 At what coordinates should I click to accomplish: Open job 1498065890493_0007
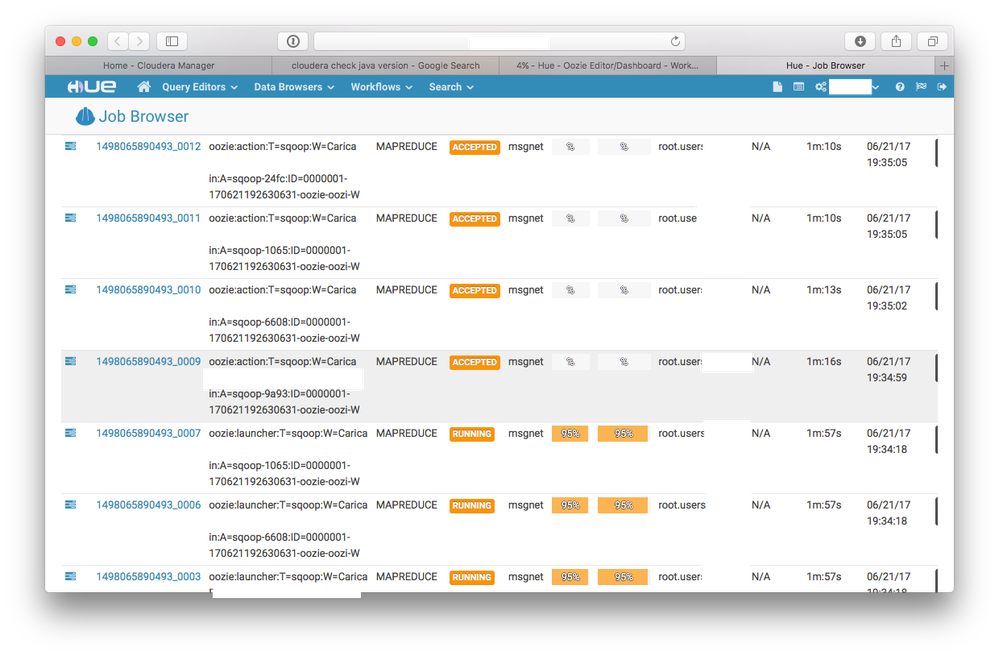coord(148,433)
